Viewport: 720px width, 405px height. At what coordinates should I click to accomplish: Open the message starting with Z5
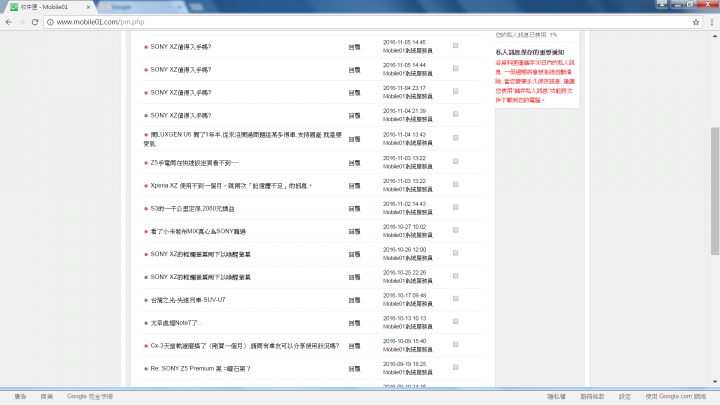194,163
